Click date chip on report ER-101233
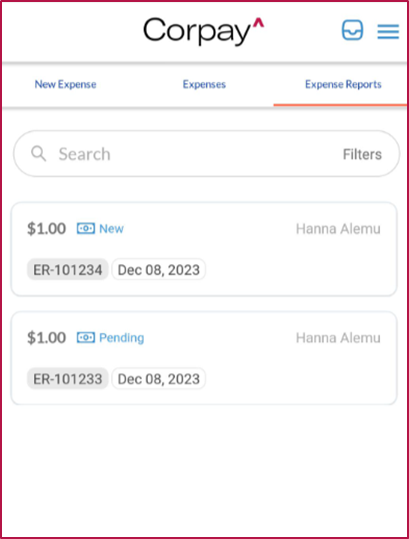Image resolution: width=409 pixels, height=539 pixels. click(159, 379)
